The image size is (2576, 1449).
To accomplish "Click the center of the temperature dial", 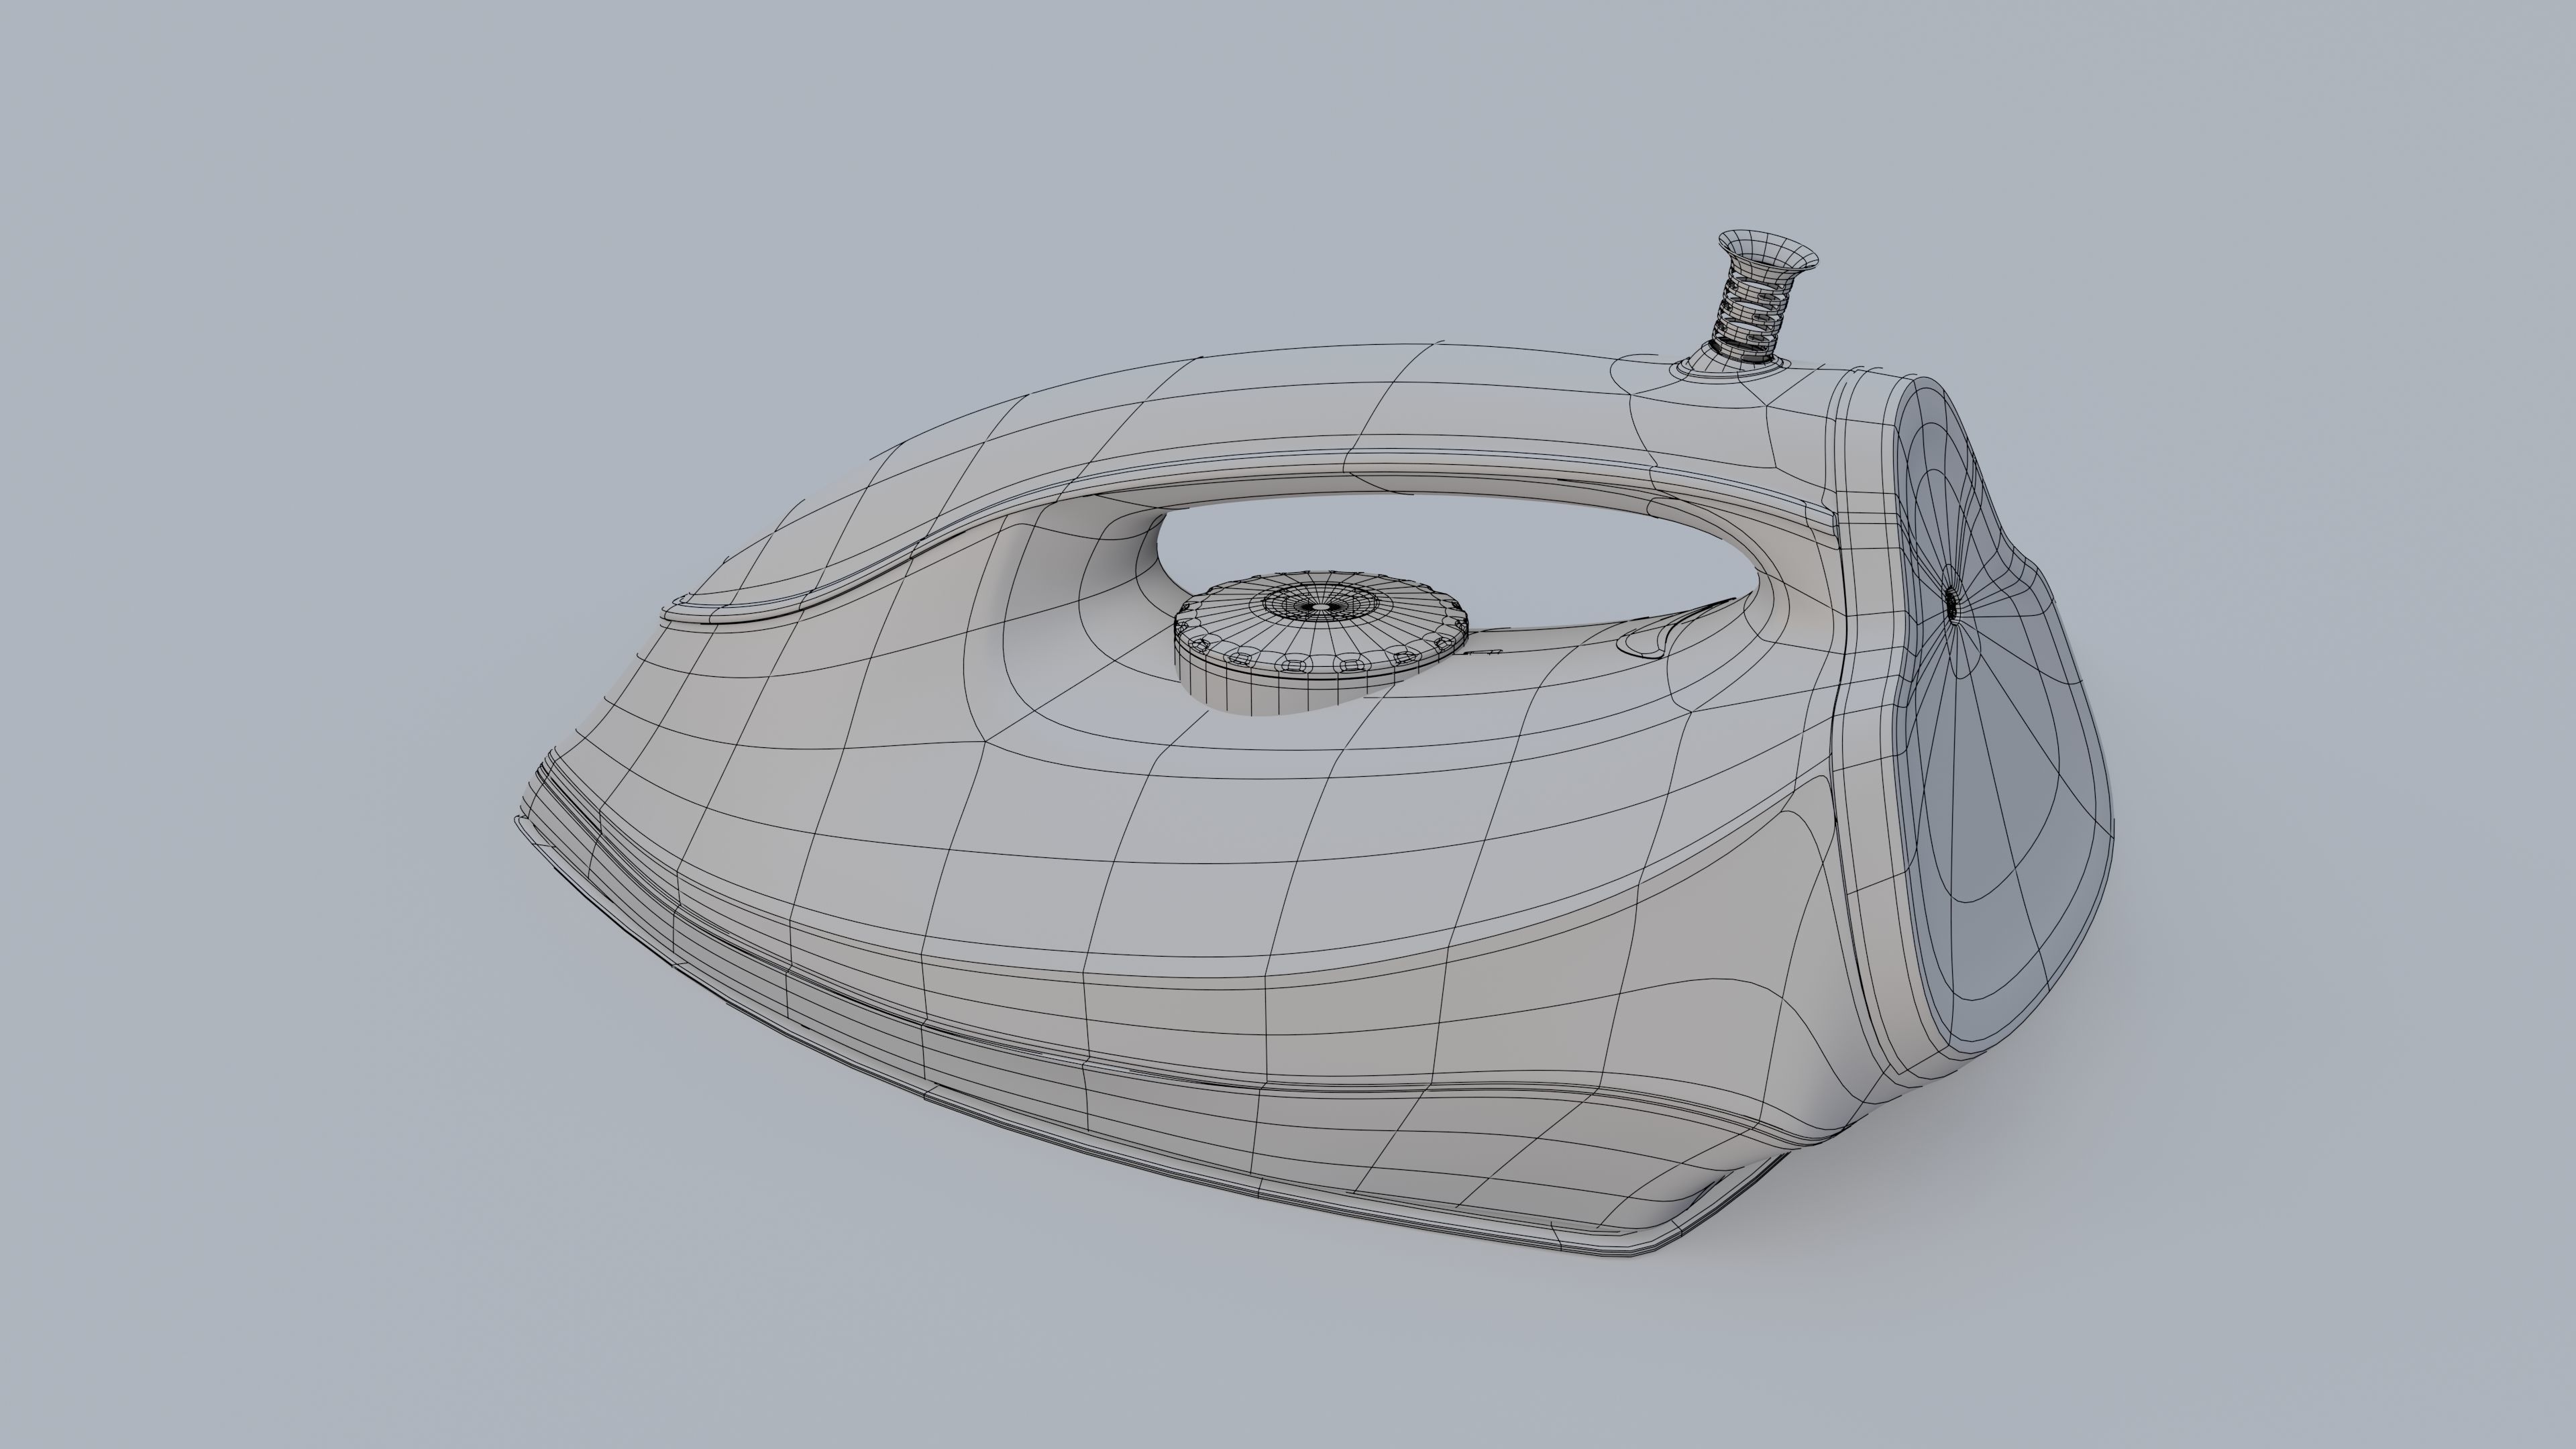I will 1321,607.
